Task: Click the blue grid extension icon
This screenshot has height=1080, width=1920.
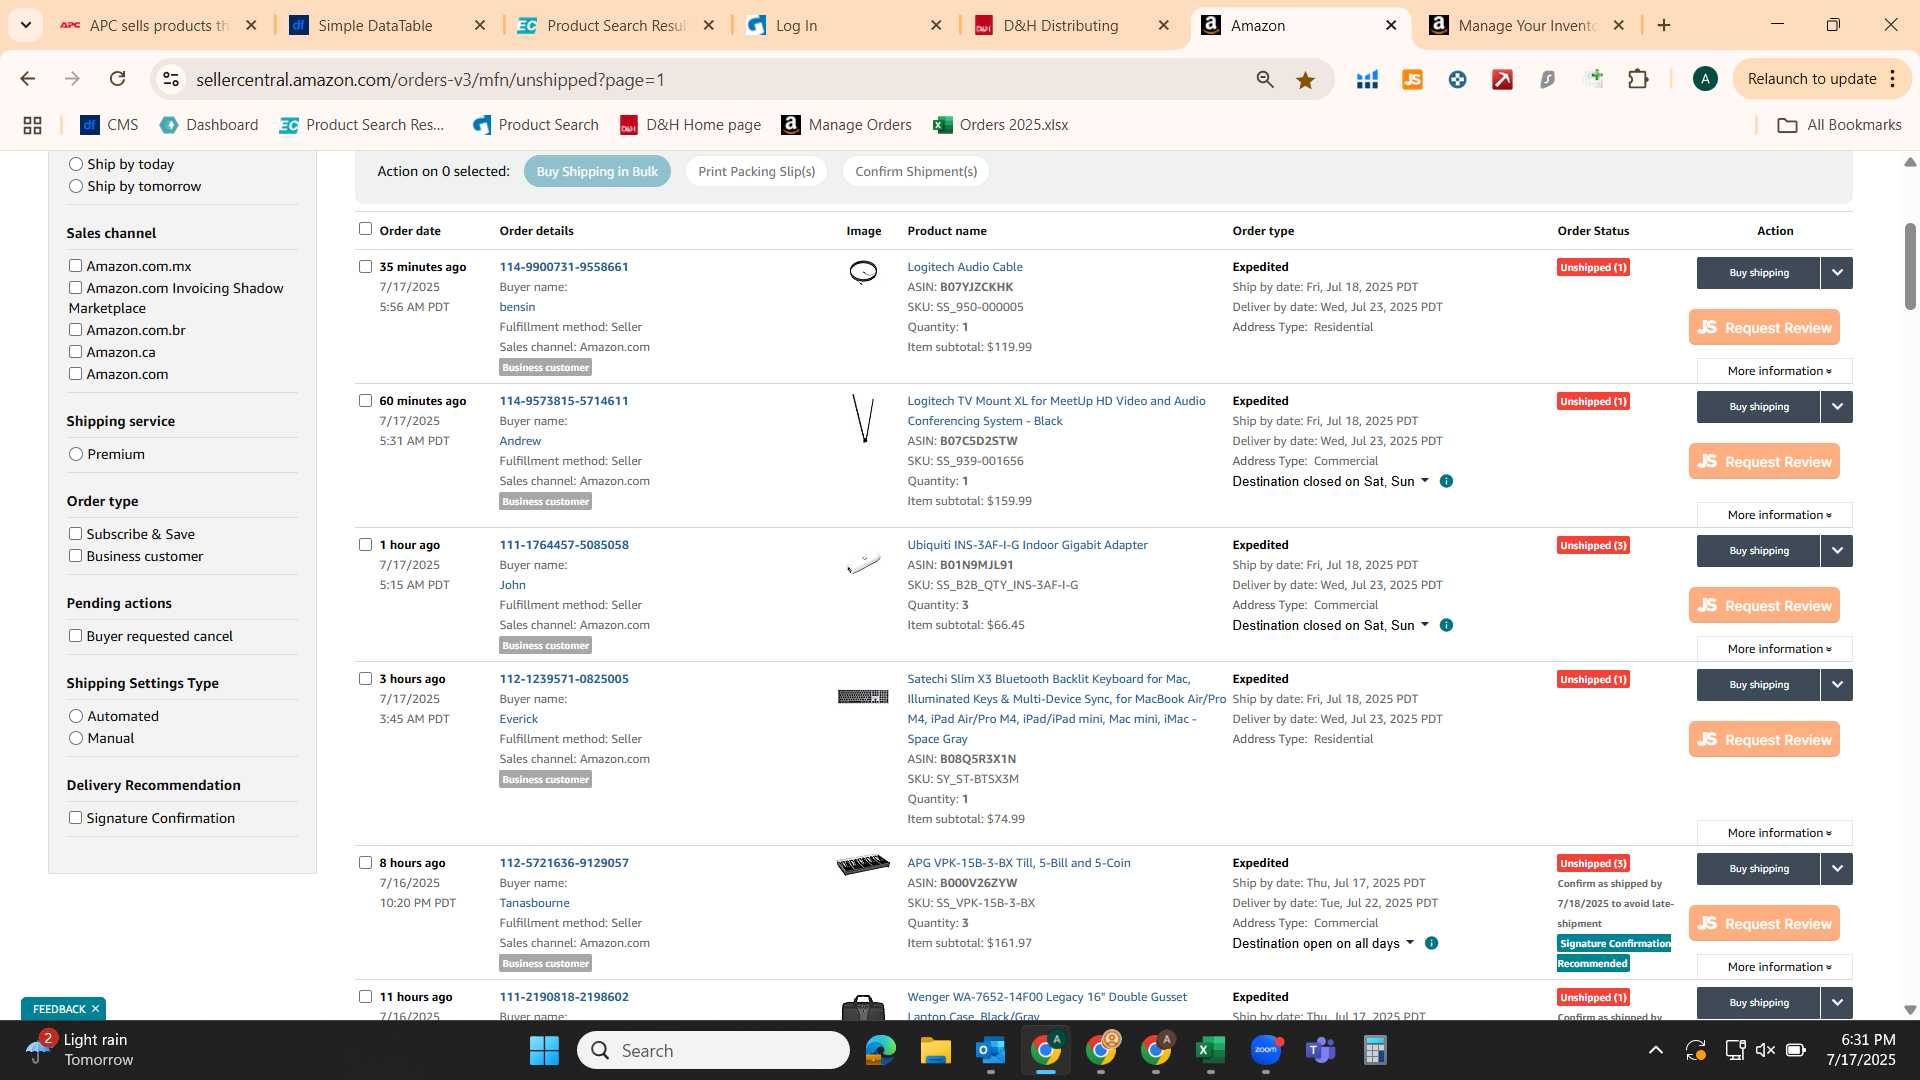Action: (x=1367, y=80)
